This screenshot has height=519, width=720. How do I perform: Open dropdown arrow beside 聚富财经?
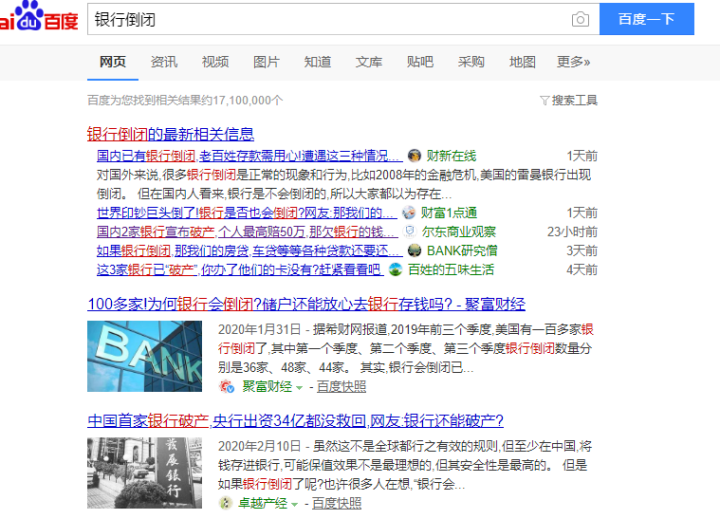pos(298,387)
